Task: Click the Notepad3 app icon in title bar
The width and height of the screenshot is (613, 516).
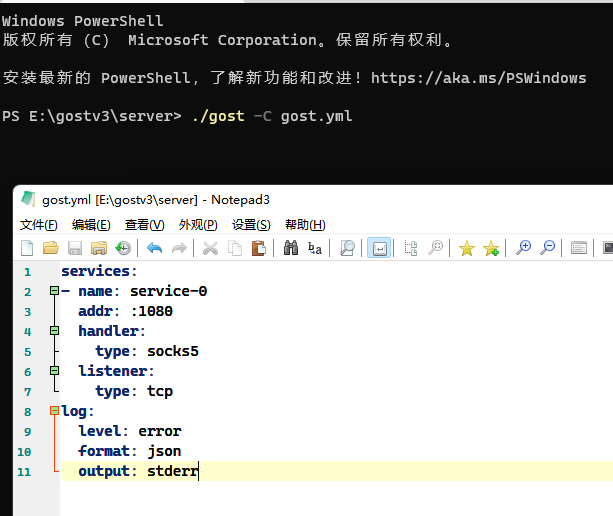Action: coord(28,199)
